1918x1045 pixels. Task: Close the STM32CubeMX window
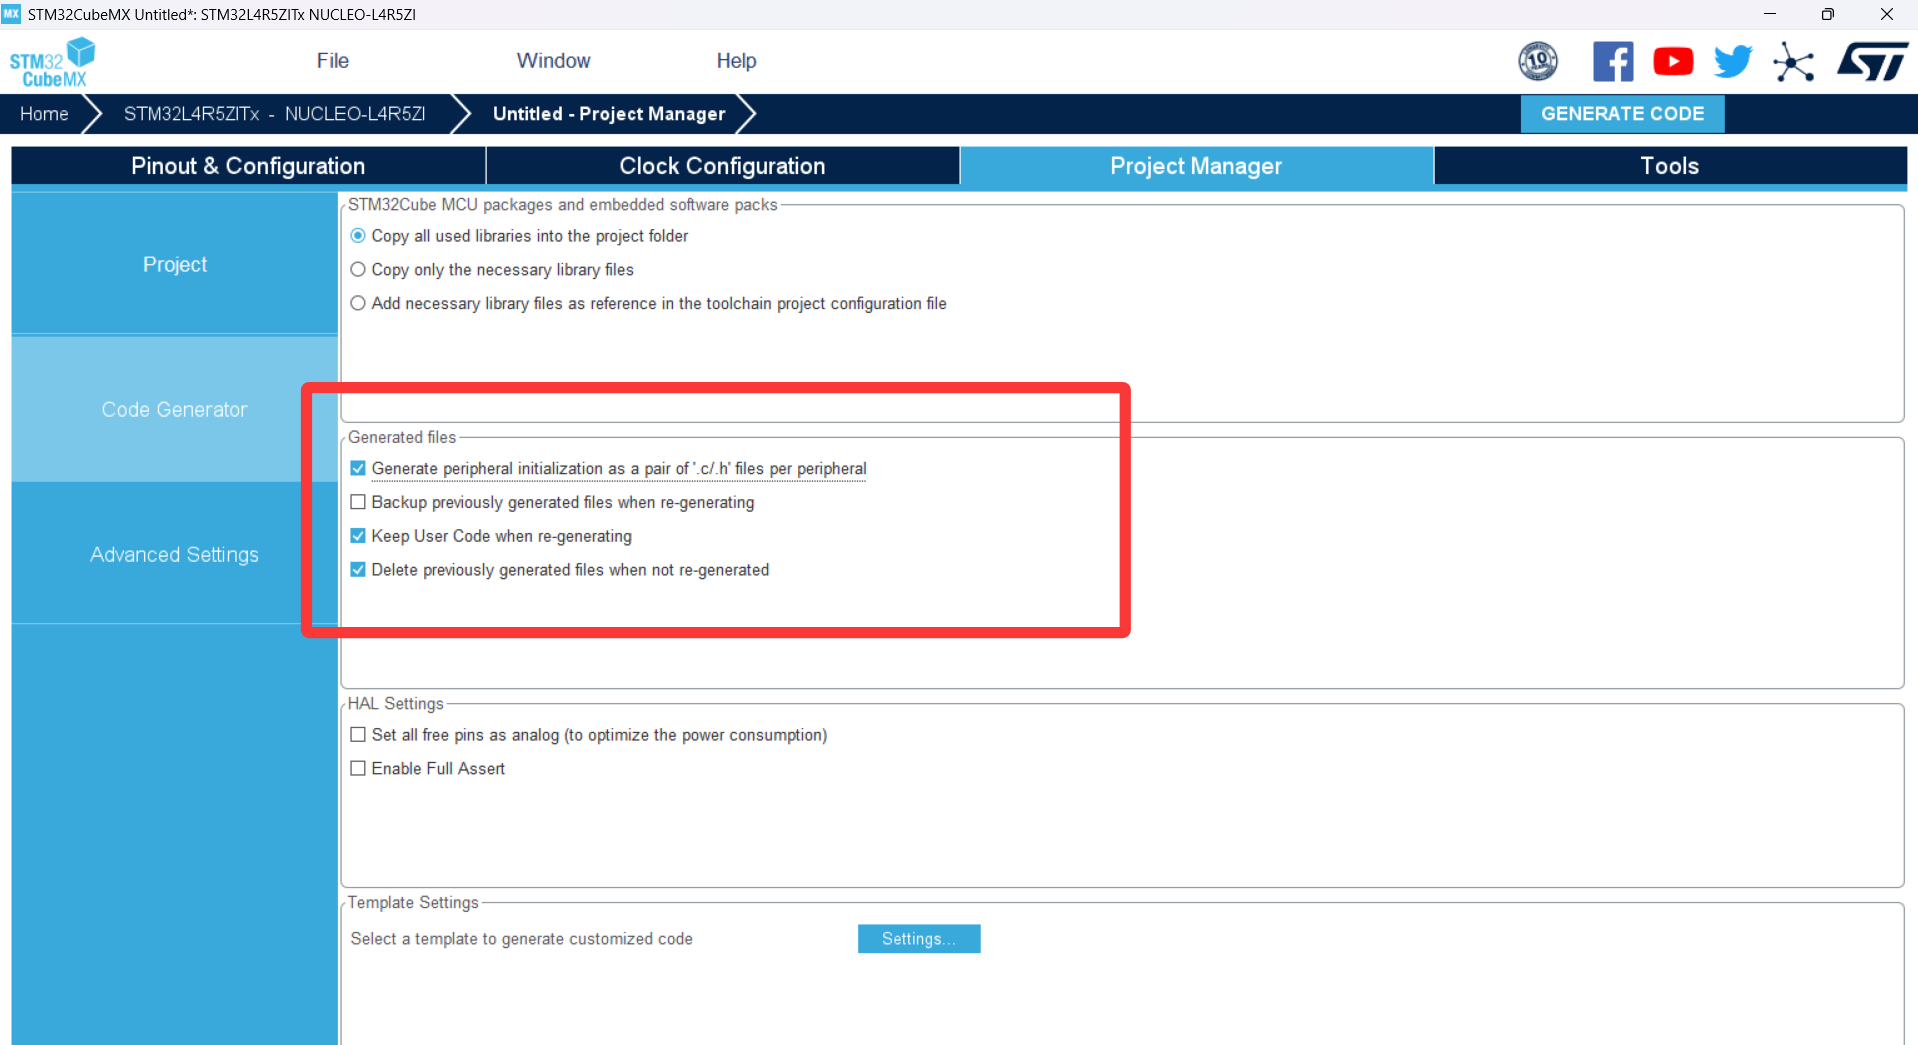1887,14
